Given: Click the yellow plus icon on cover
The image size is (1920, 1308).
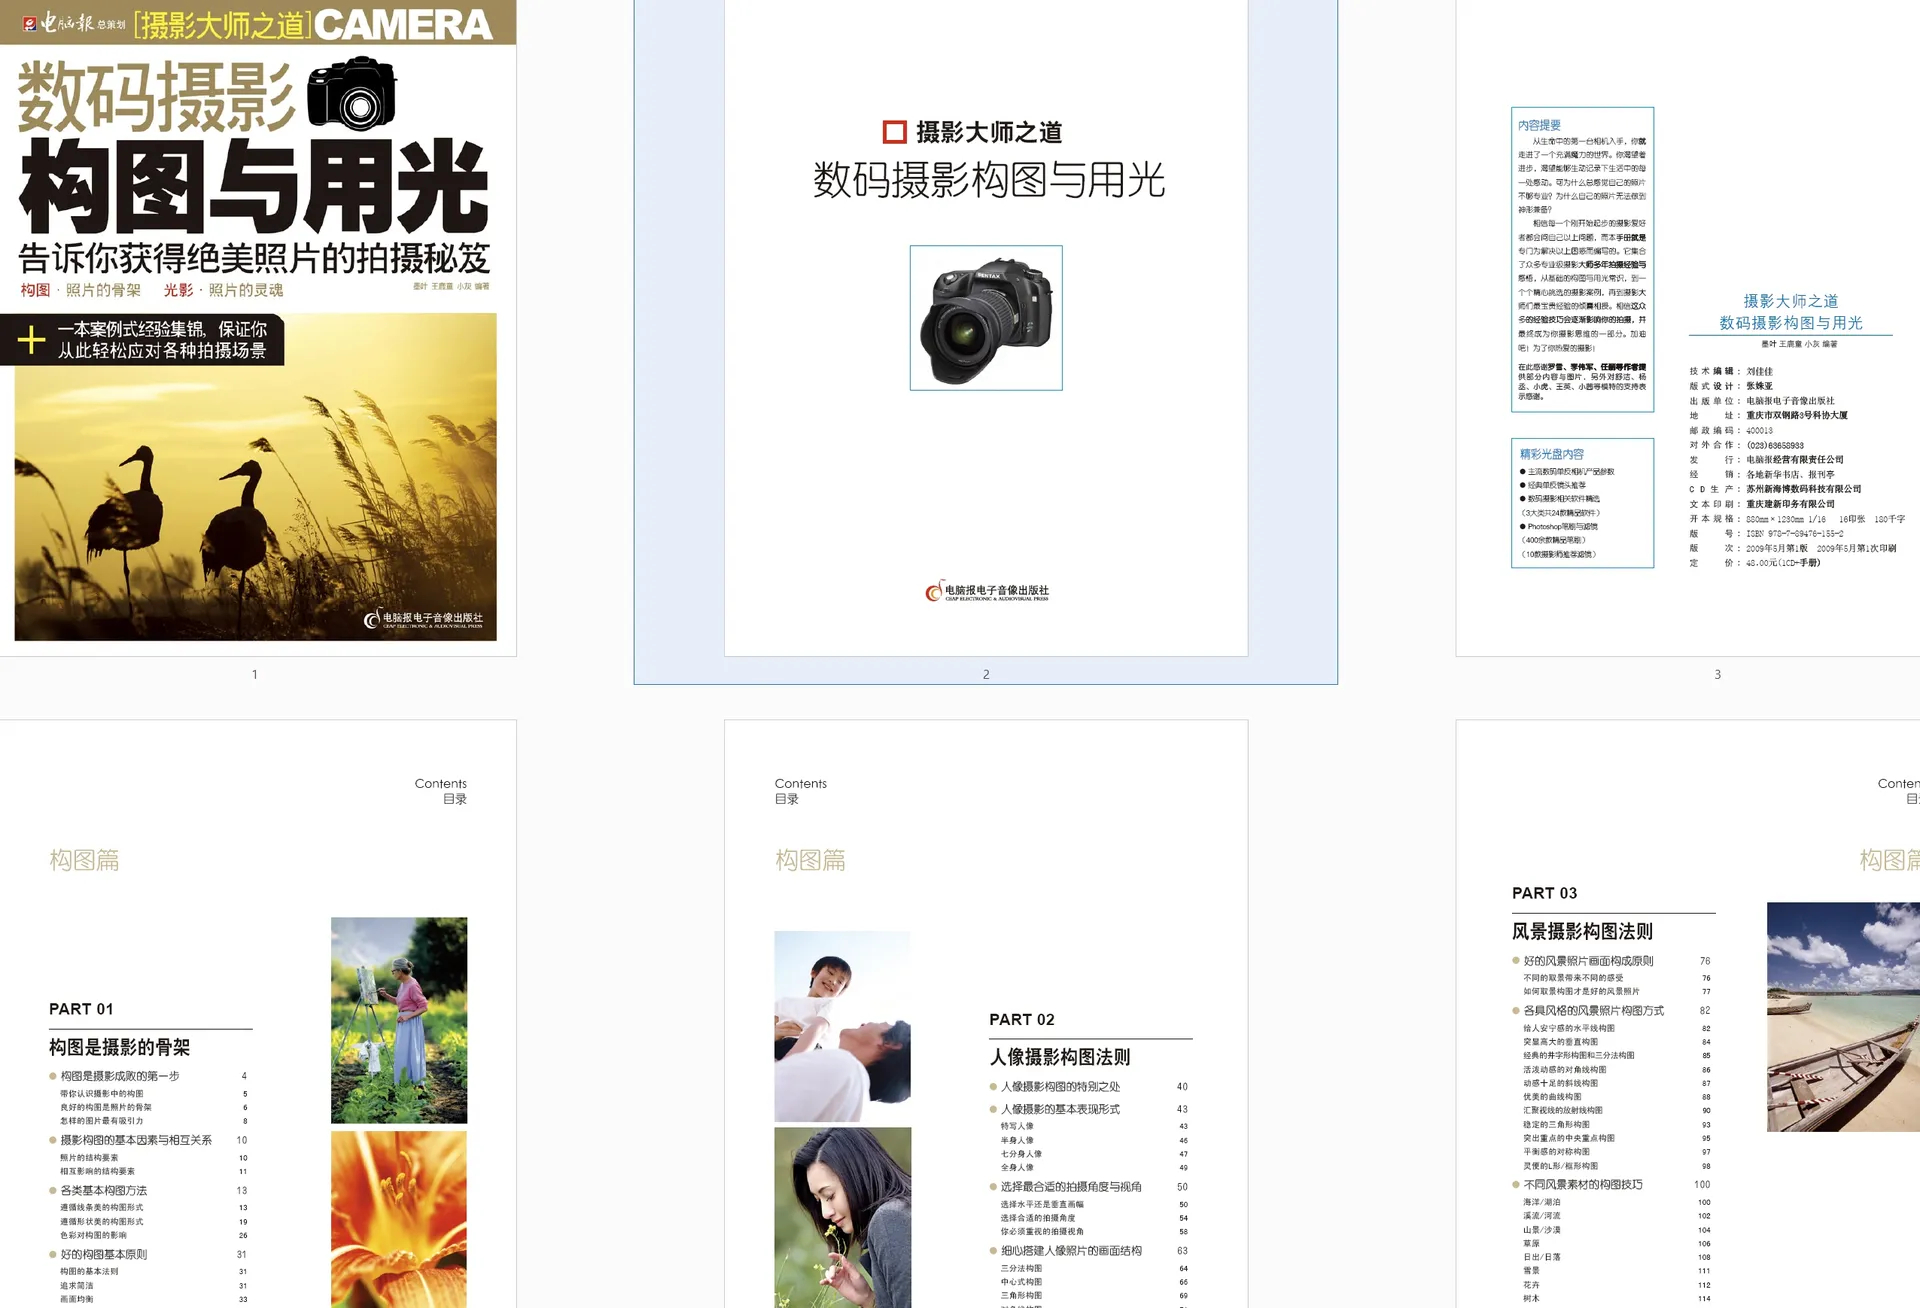Looking at the screenshot, I should (31, 340).
